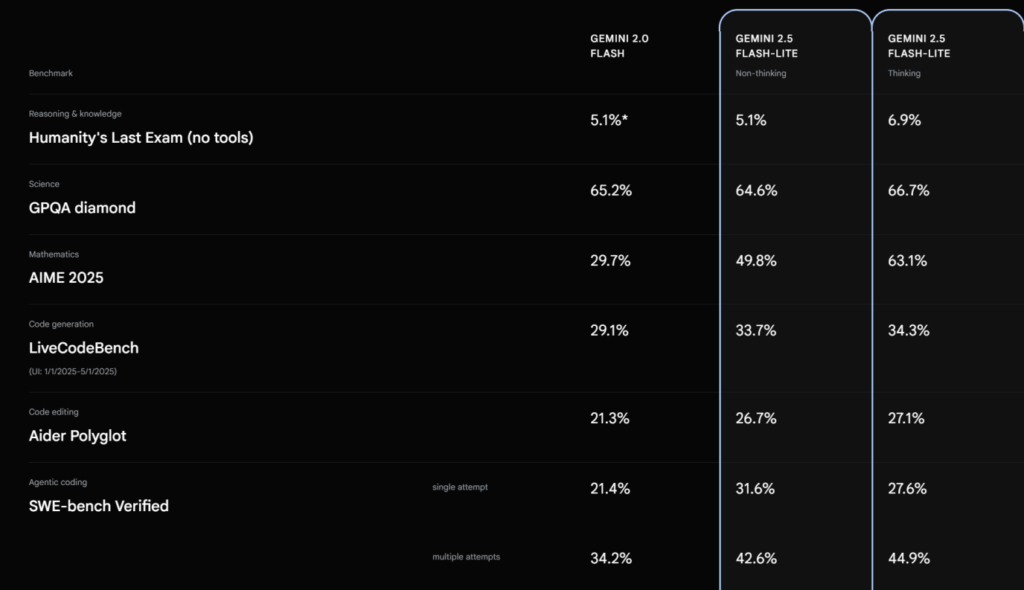Click the Reasoning & knowledge category label
The height and width of the screenshot is (590, 1024).
75,114
